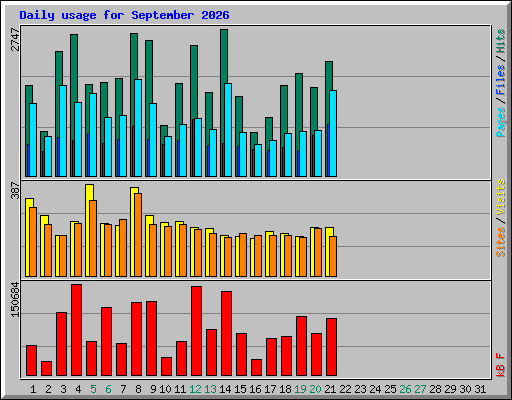Click day 15 on the x-axis

[240, 389]
